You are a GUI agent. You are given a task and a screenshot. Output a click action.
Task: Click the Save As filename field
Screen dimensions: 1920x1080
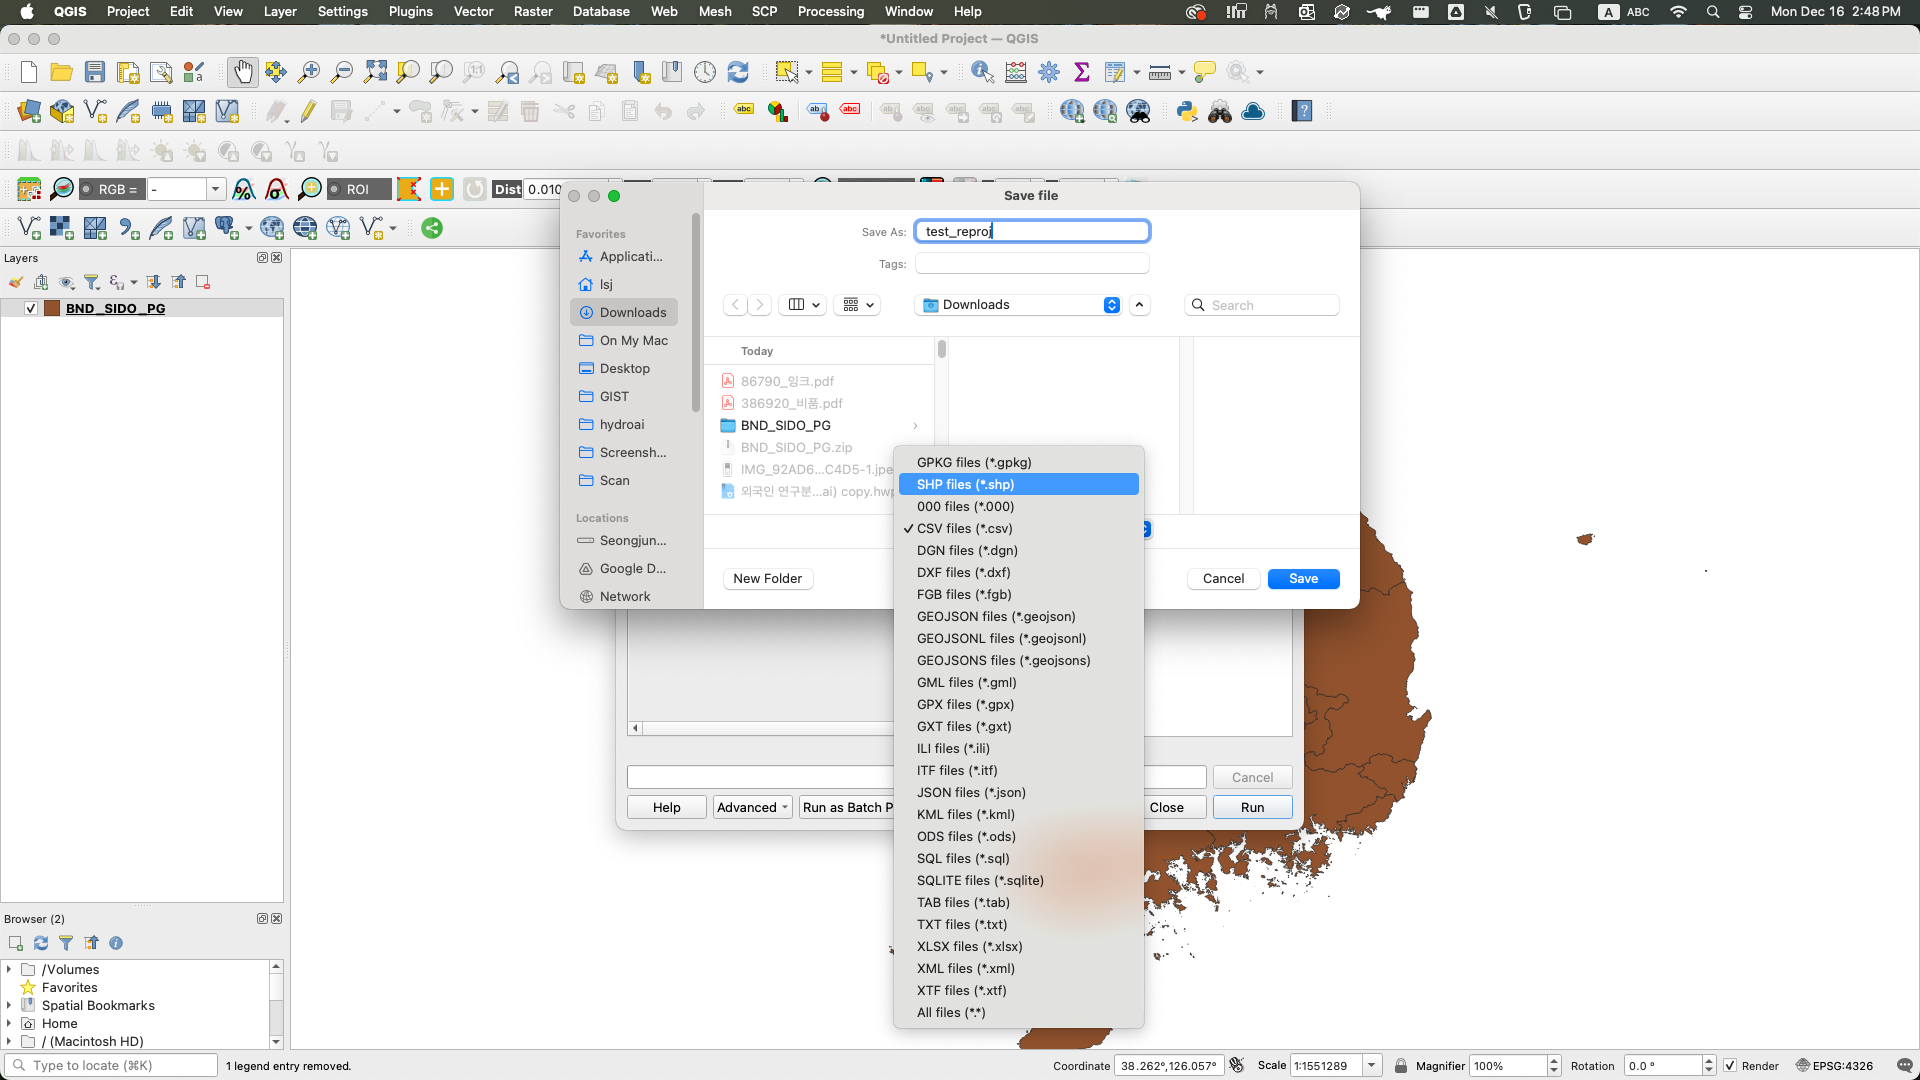(x=1032, y=231)
